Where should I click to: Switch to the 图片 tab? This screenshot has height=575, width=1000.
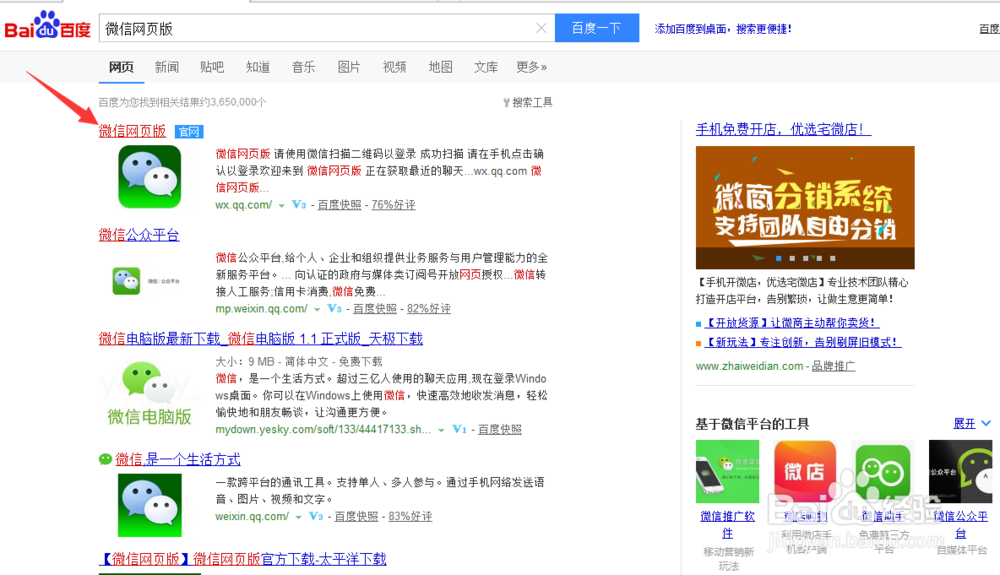[349, 67]
